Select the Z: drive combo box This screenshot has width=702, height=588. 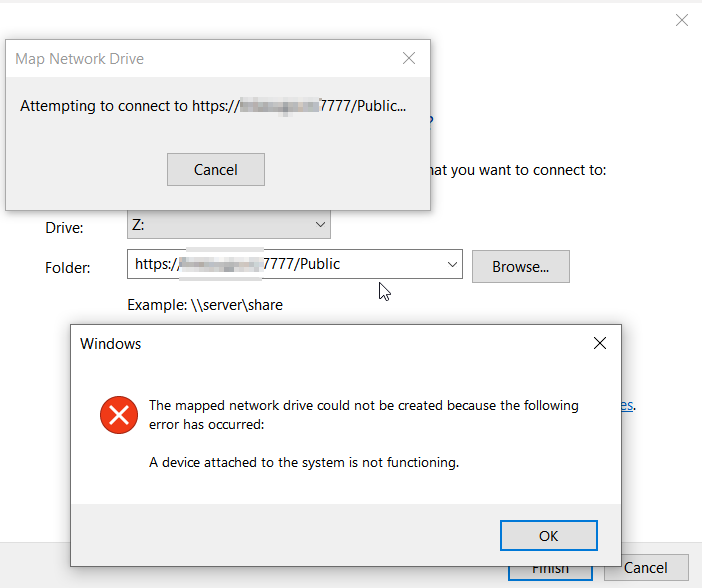click(229, 224)
